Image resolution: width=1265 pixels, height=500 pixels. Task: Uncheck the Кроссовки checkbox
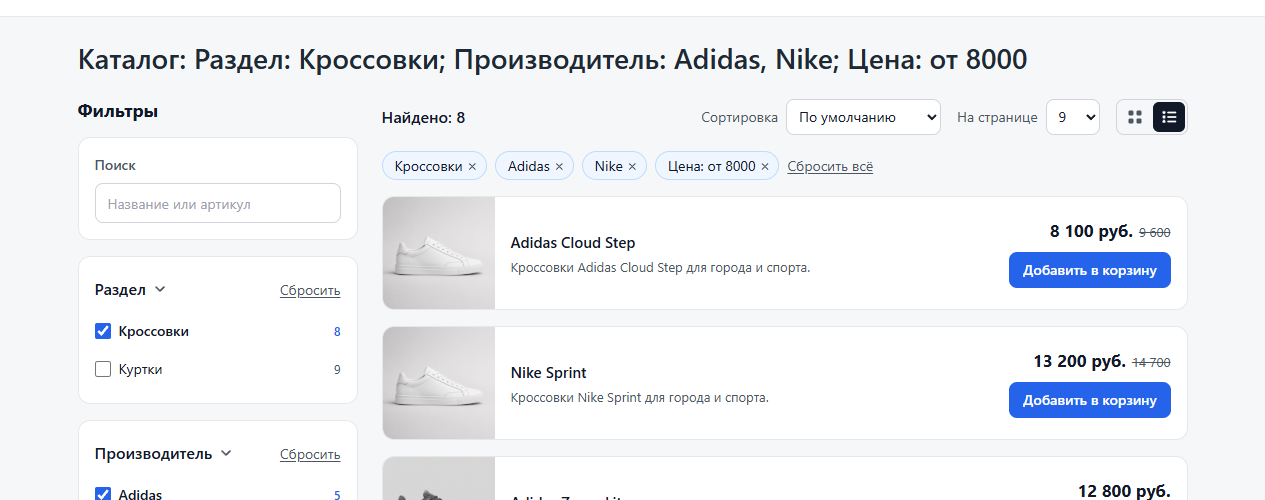click(103, 331)
